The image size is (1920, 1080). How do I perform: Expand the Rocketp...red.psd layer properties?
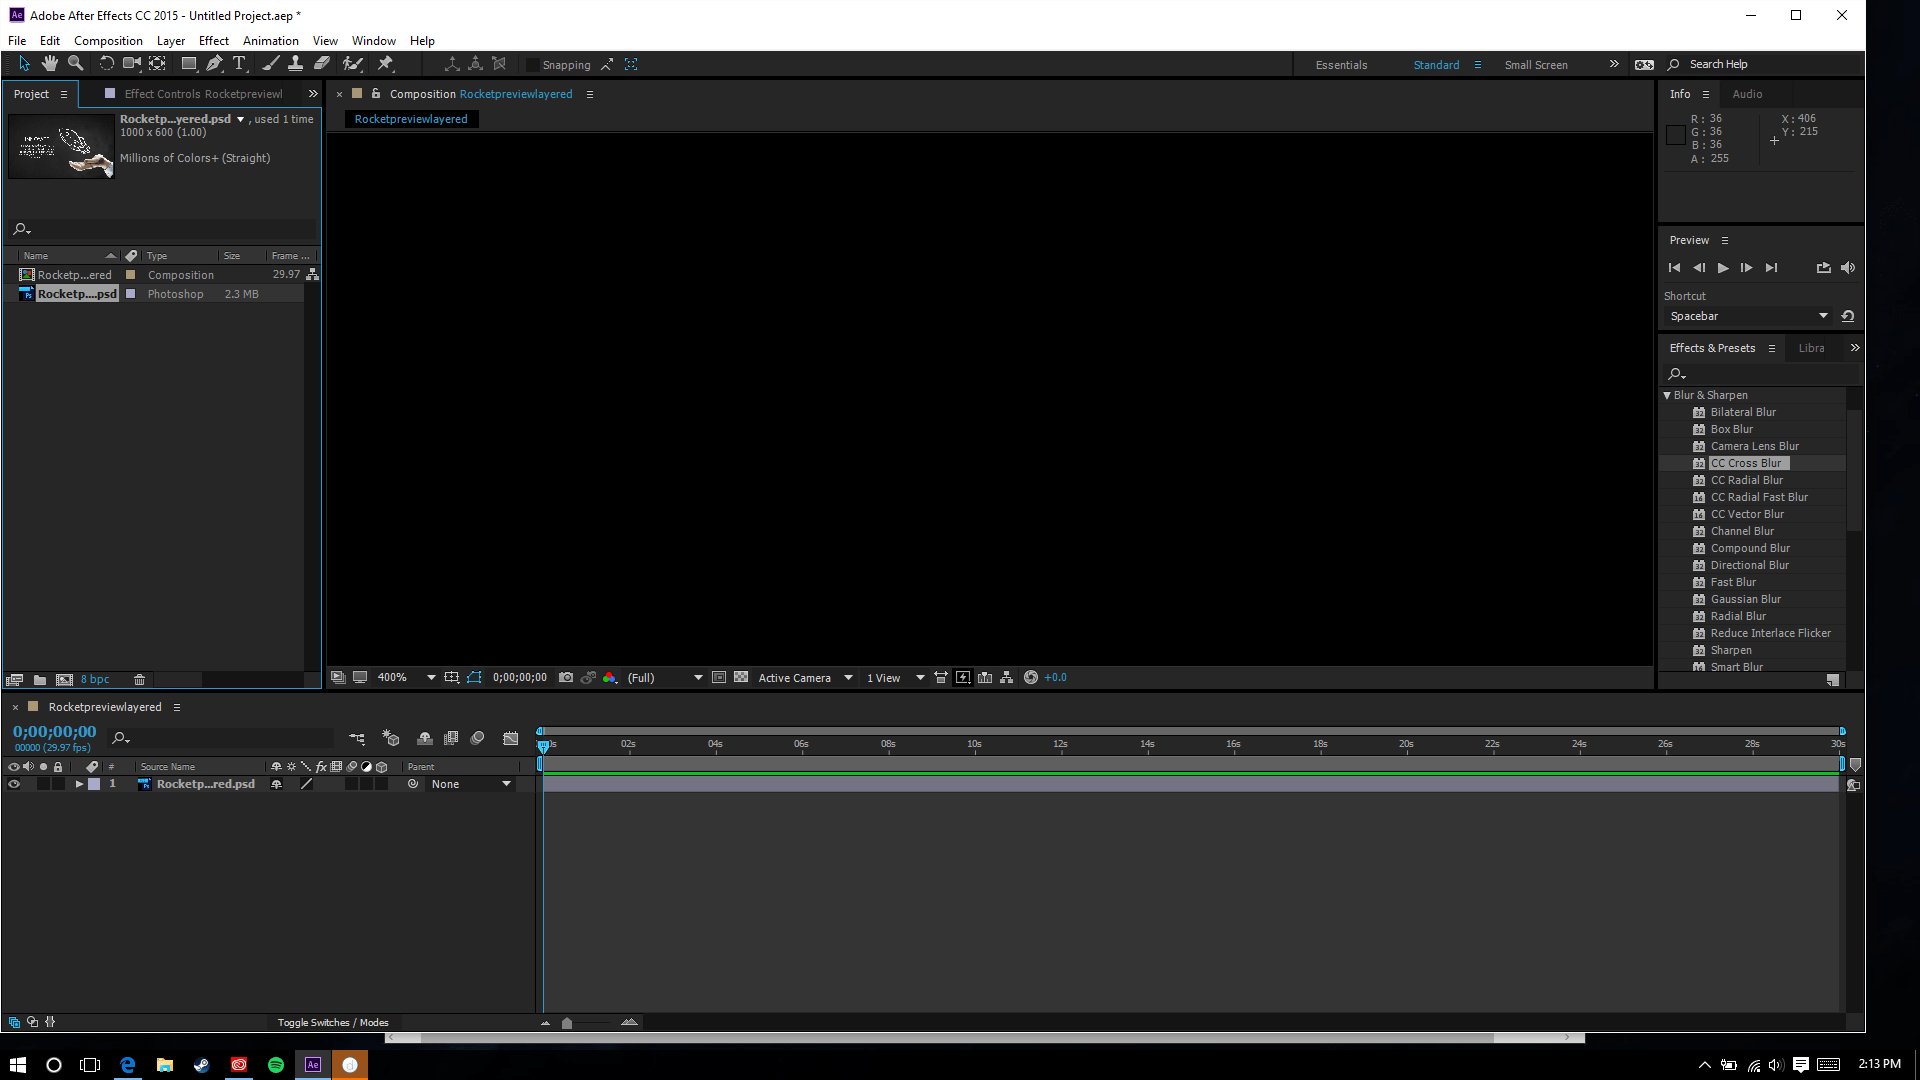(79, 784)
